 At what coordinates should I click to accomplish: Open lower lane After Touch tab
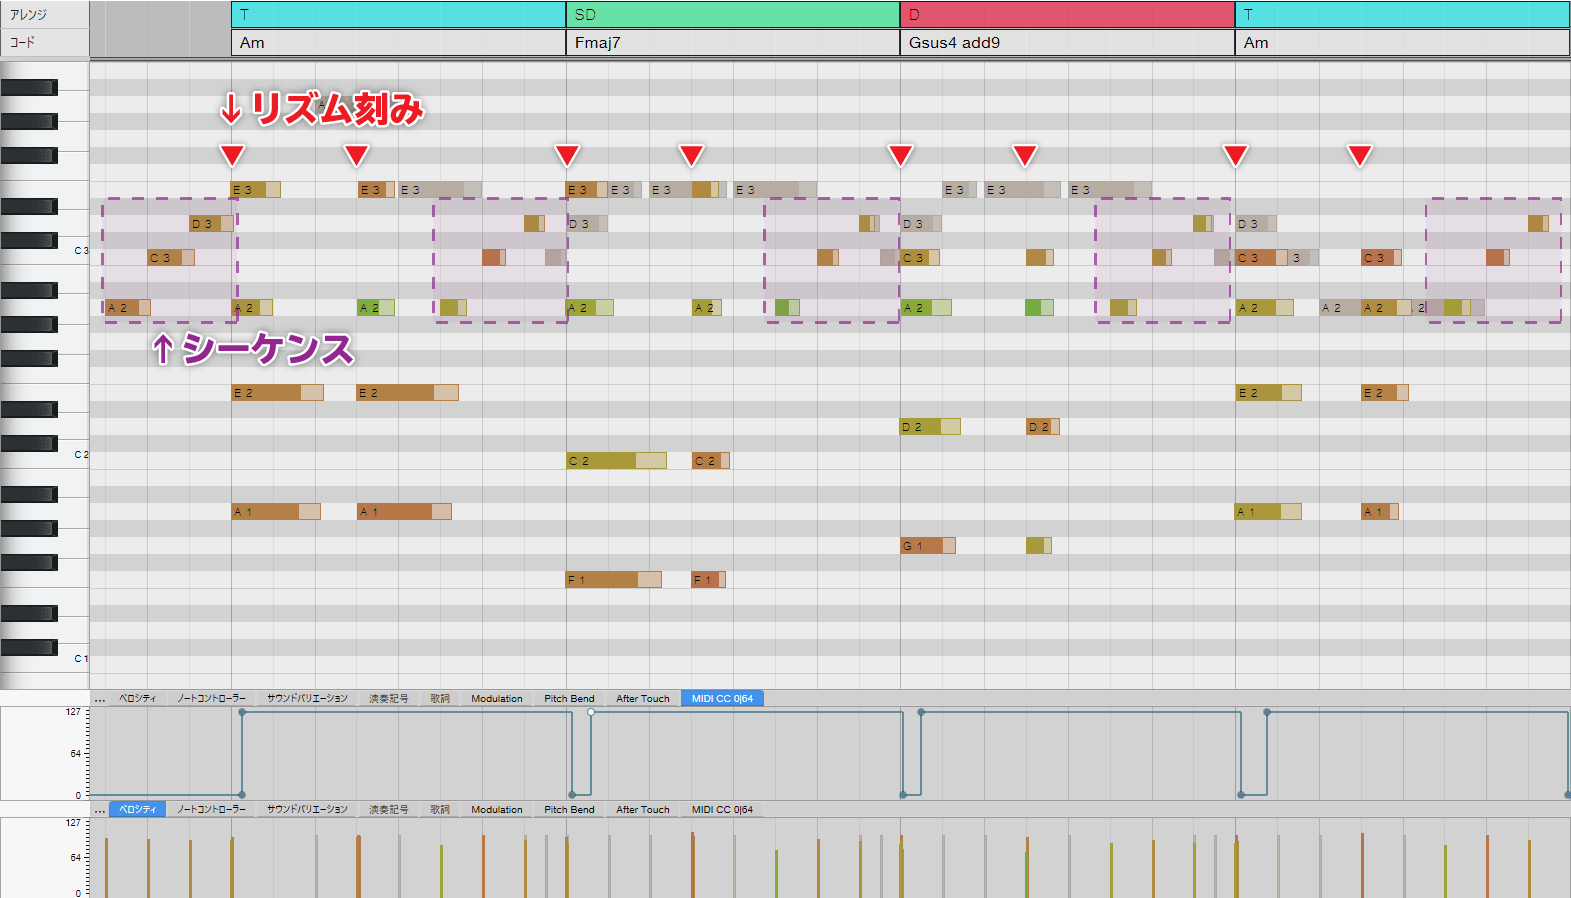point(642,809)
